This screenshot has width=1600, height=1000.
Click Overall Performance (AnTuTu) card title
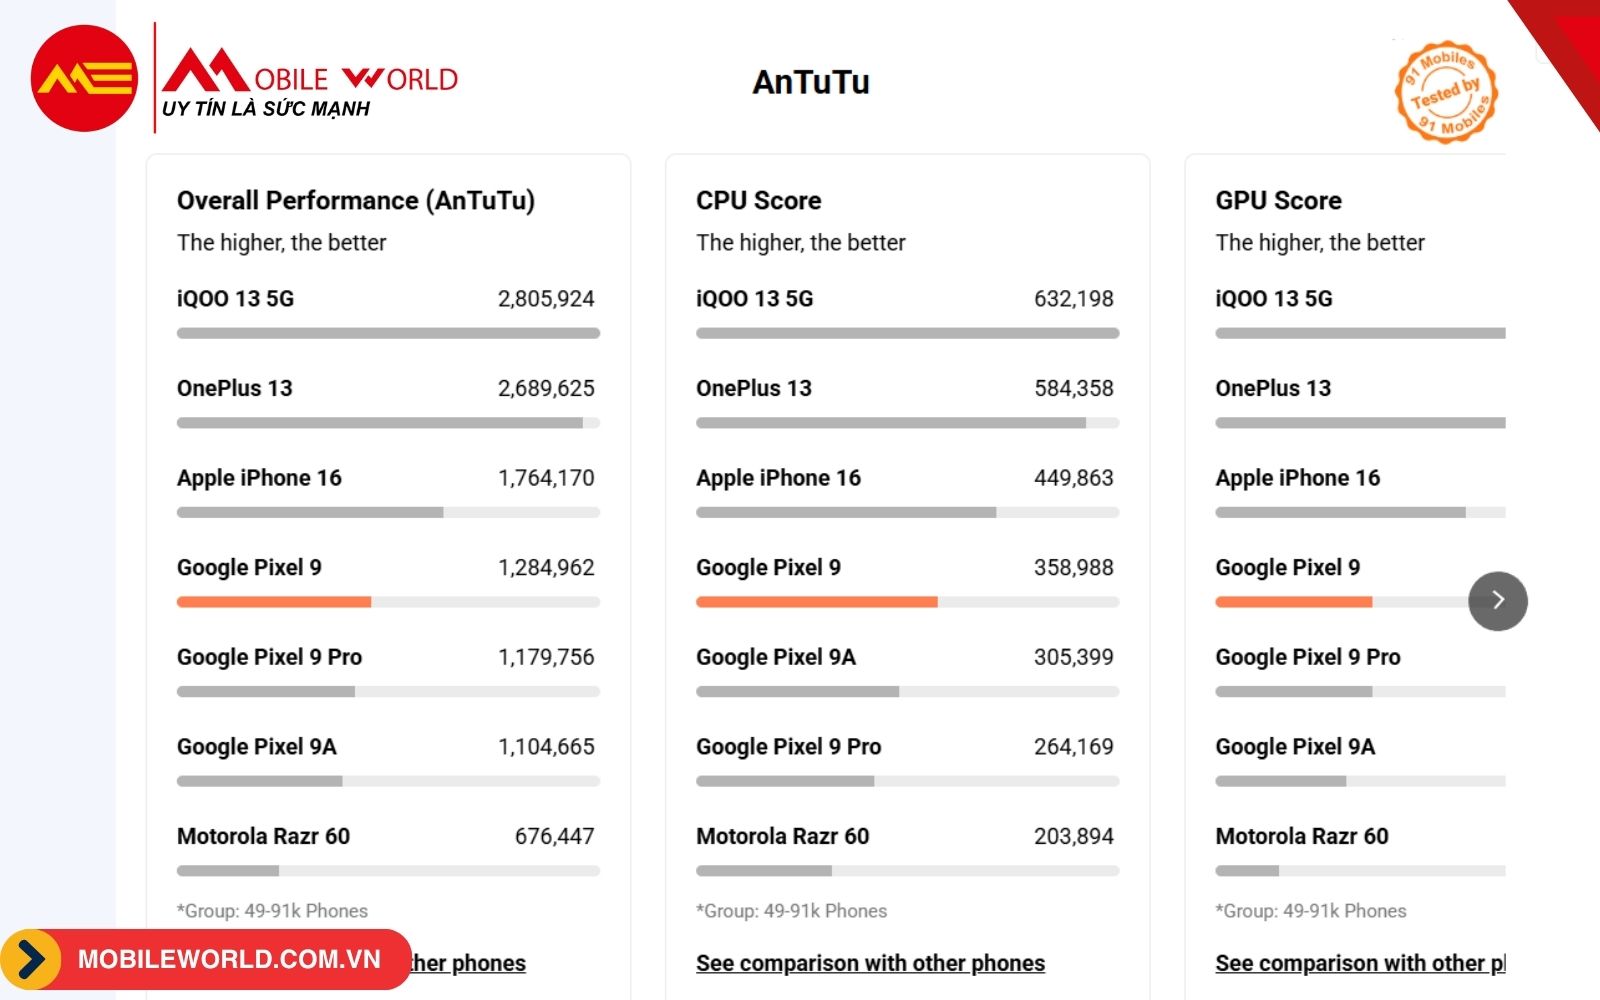coord(356,201)
